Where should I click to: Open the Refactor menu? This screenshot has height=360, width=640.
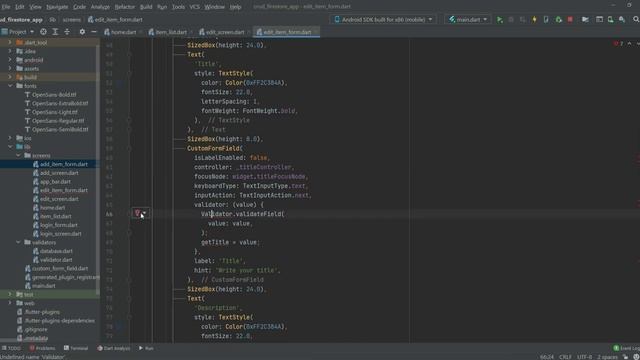click(124, 7)
